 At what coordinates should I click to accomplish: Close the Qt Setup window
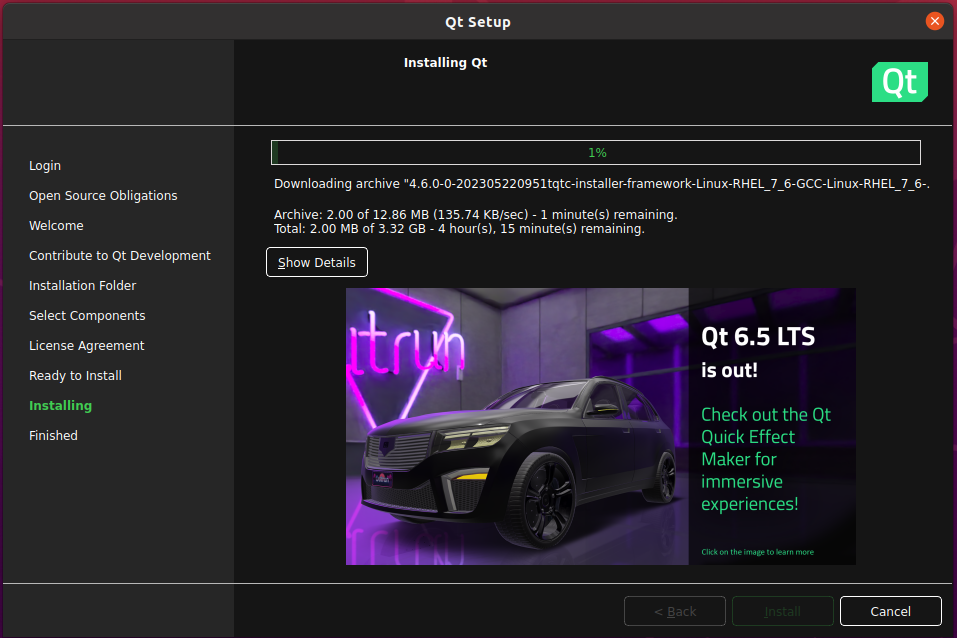click(934, 21)
